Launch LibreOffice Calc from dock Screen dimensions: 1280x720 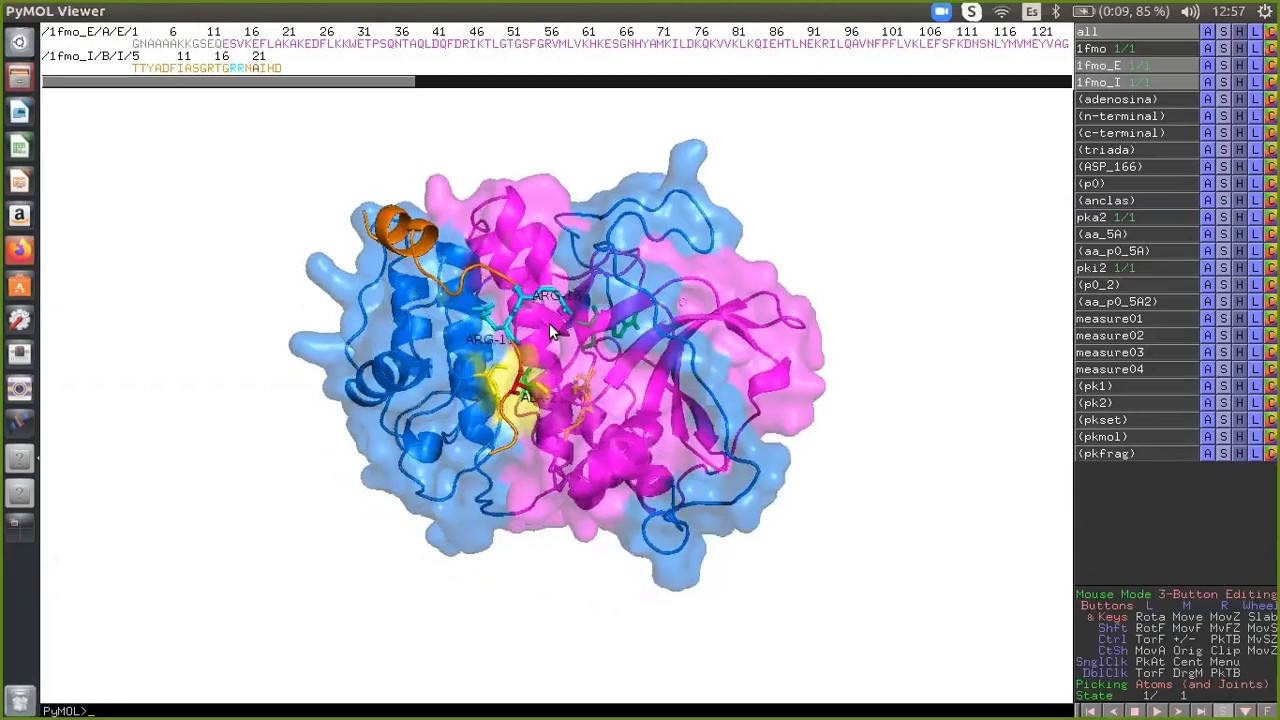pyautogui.click(x=19, y=147)
